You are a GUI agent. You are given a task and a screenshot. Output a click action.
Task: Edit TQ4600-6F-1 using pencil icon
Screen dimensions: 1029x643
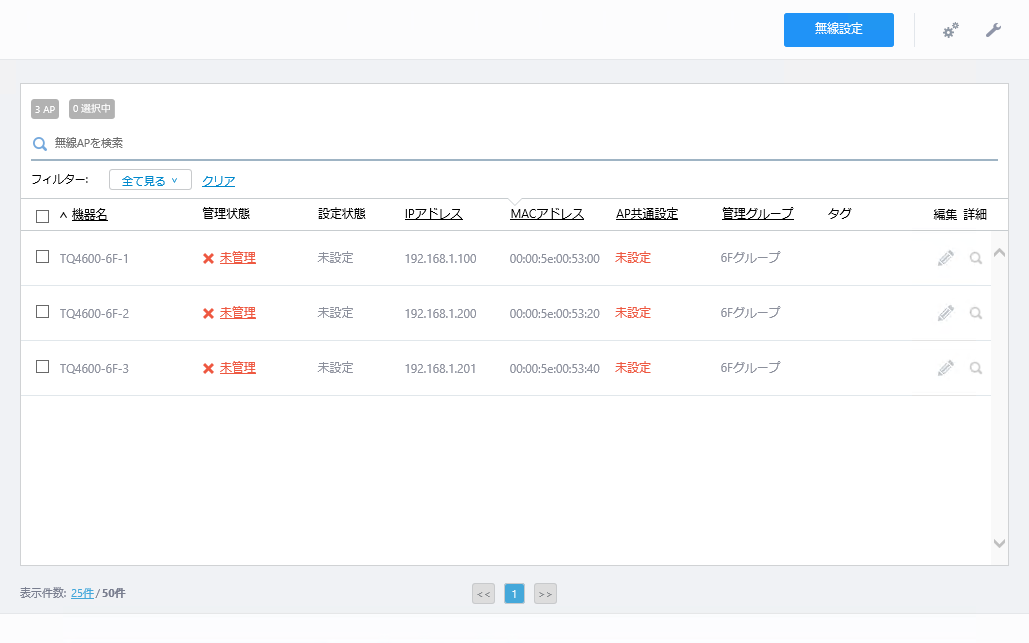point(946,258)
